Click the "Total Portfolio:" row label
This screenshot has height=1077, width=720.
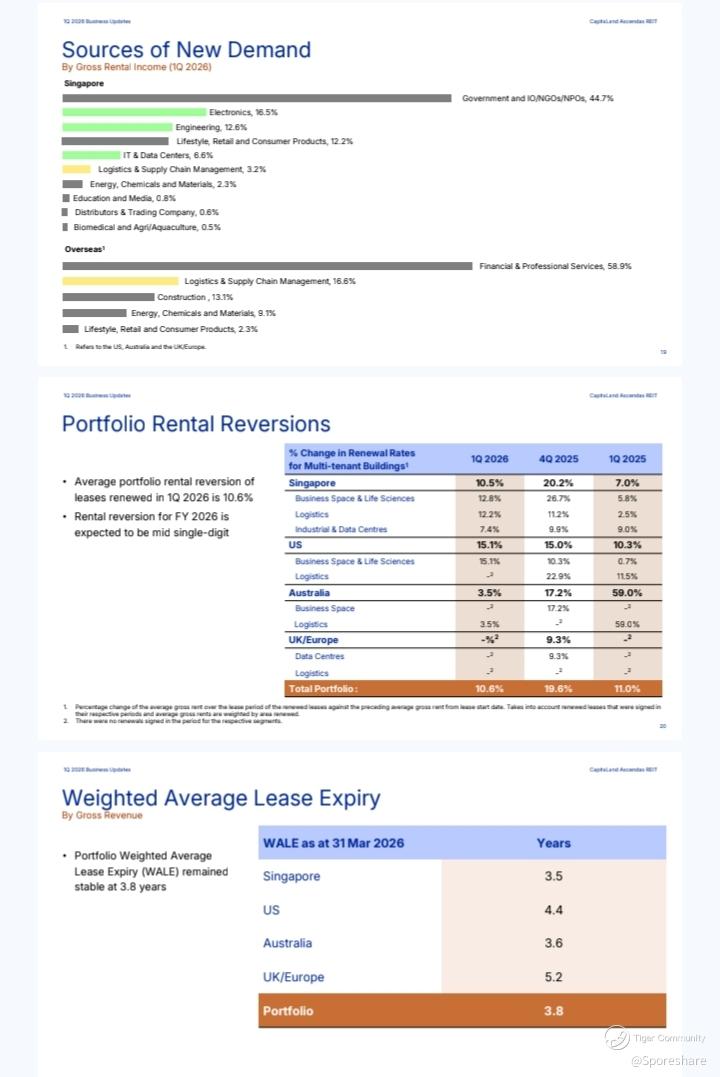(x=323, y=689)
